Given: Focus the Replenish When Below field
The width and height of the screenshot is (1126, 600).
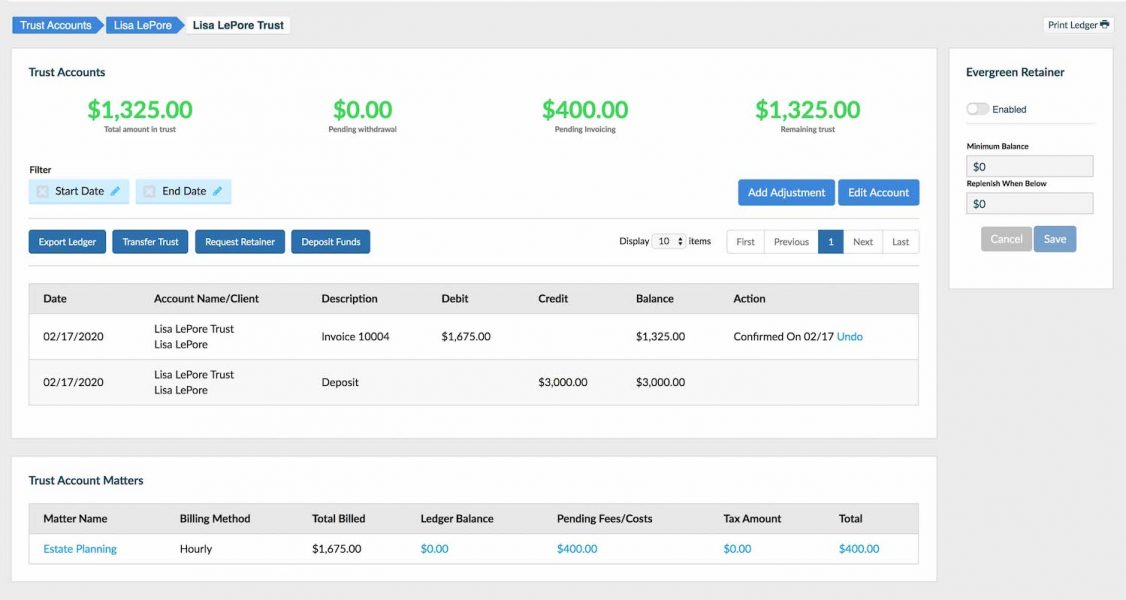Looking at the screenshot, I should coord(1029,204).
